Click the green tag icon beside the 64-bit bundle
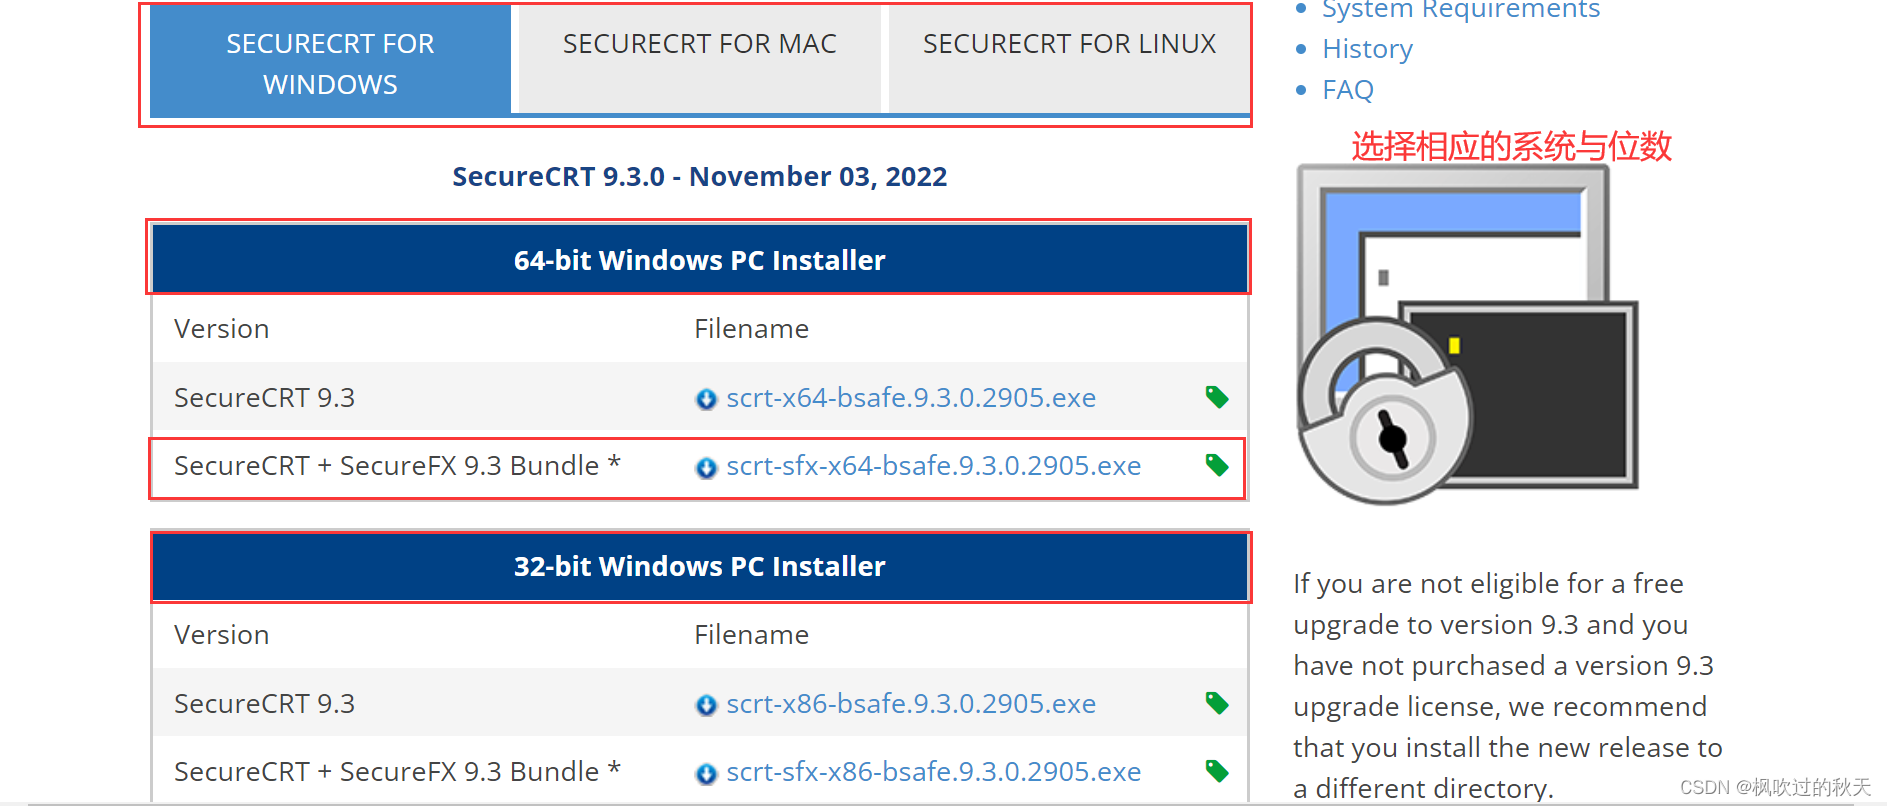1887x806 pixels. pos(1216,465)
